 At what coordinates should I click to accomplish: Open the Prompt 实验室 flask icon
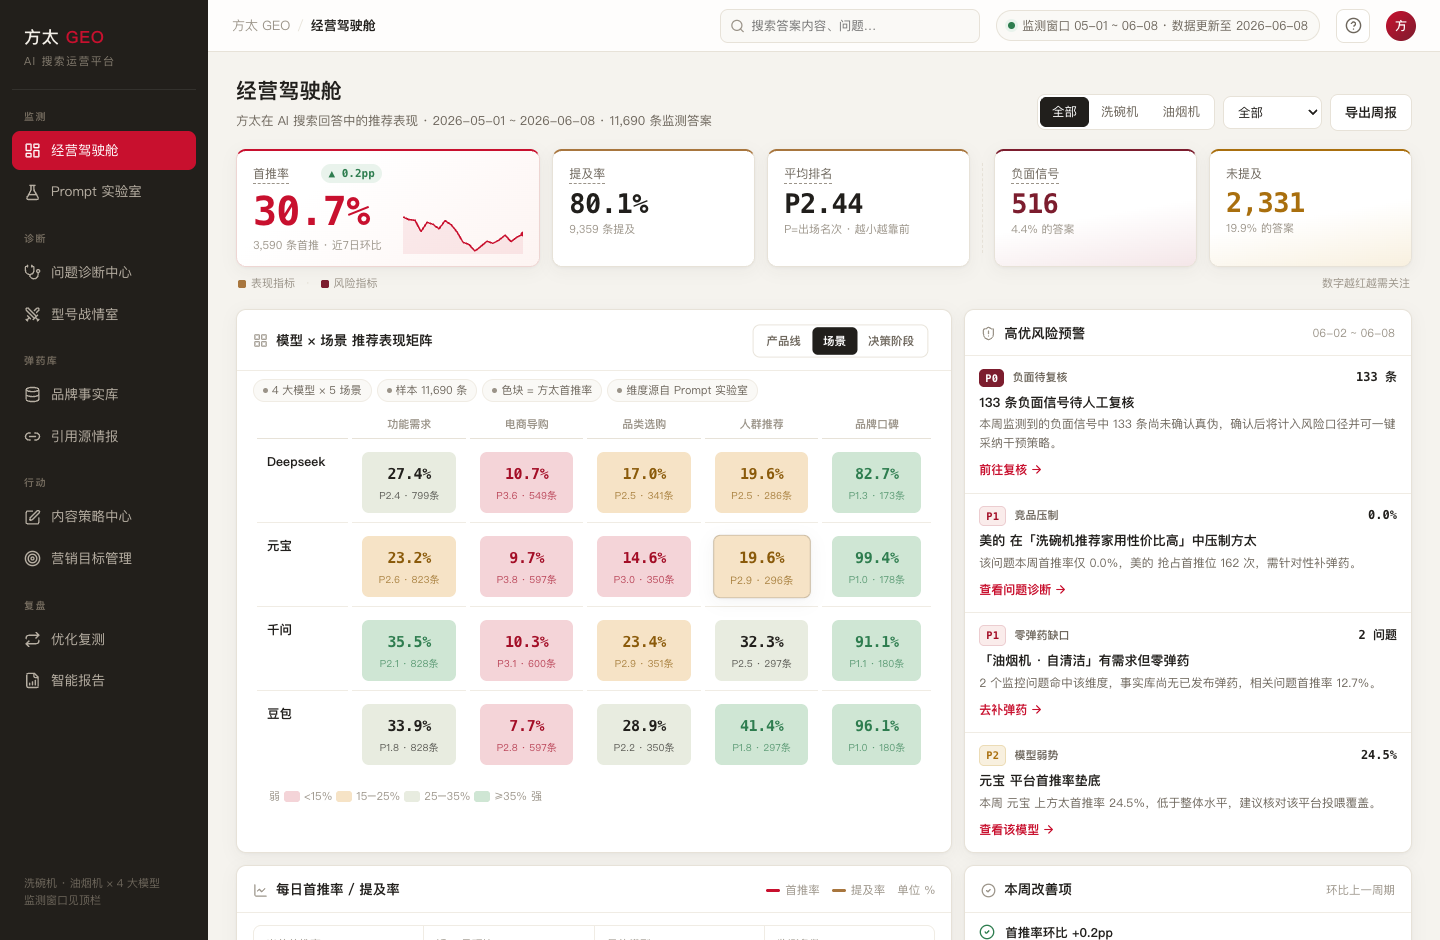(x=32, y=192)
